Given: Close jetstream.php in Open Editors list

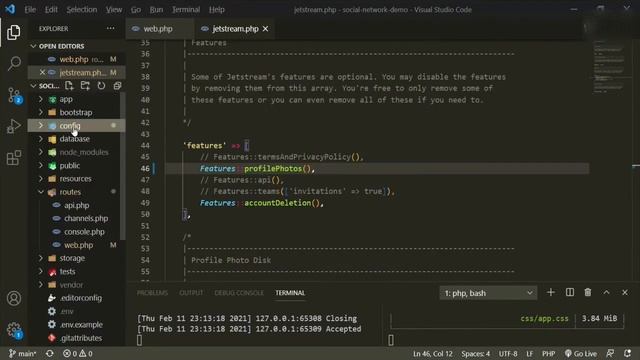Looking at the screenshot, I should [x=42, y=72].
